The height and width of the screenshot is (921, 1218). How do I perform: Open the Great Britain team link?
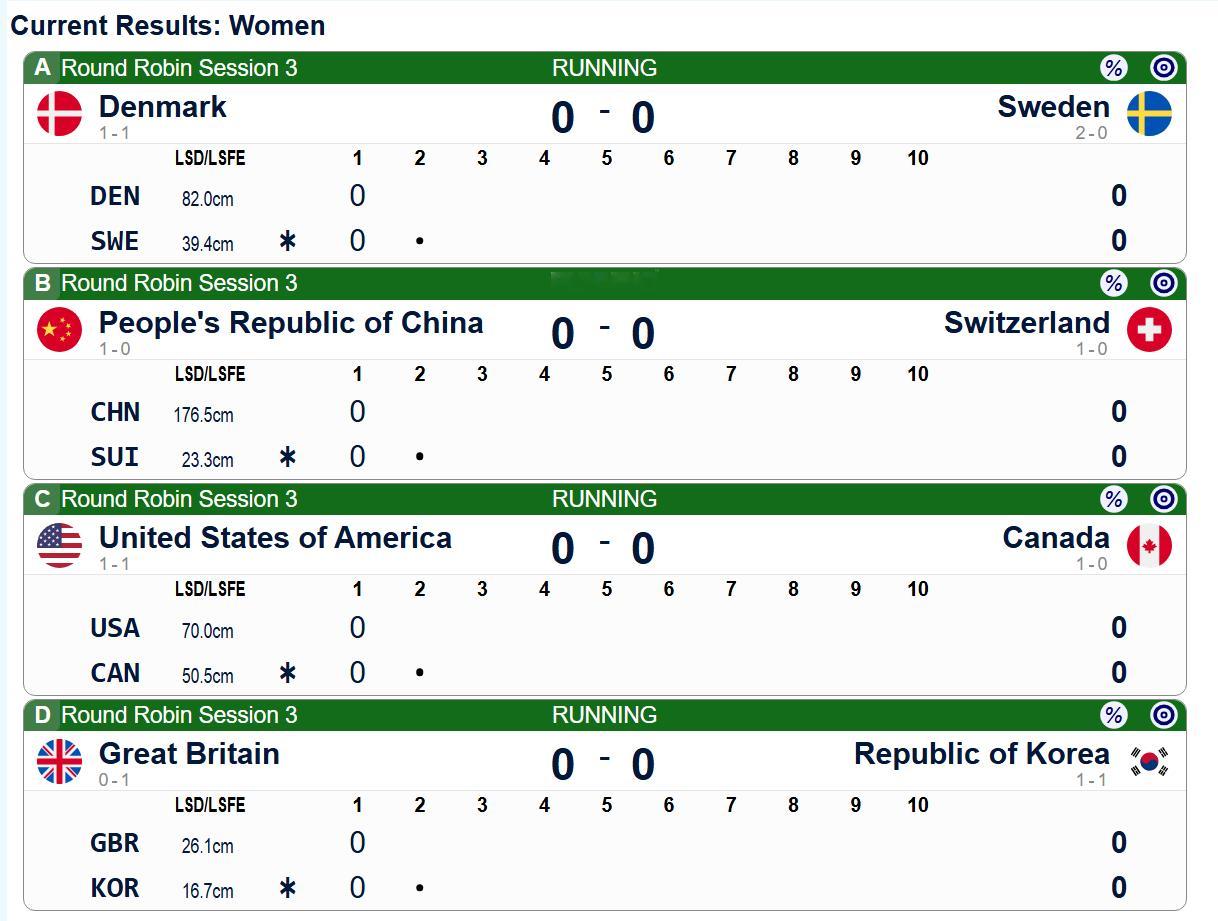coord(189,754)
